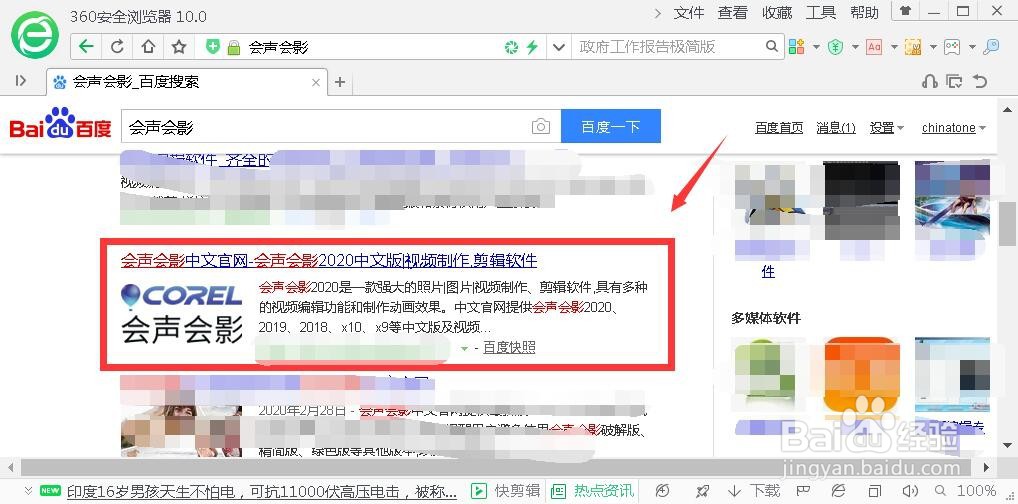Open the 百度快照 link

pyautogui.click(x=510, y=347)
